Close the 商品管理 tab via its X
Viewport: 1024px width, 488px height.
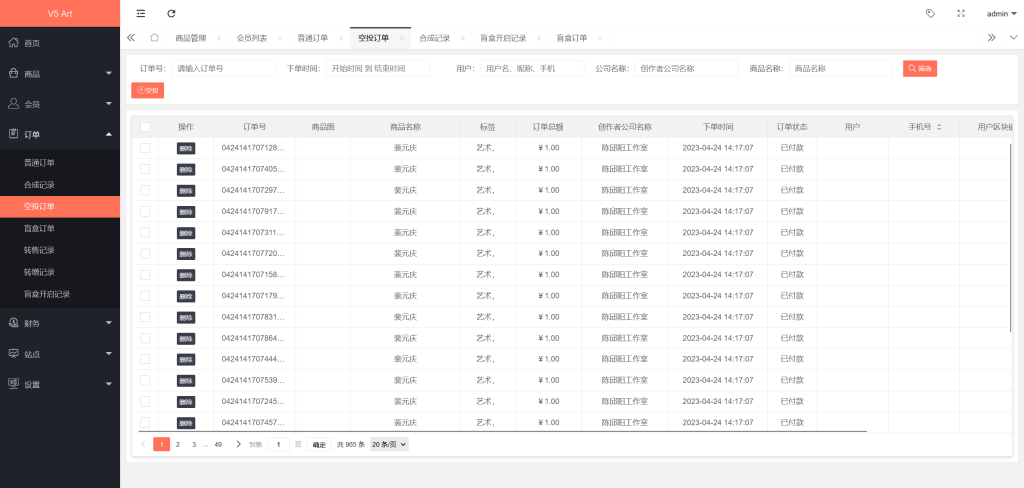[219, 38]
